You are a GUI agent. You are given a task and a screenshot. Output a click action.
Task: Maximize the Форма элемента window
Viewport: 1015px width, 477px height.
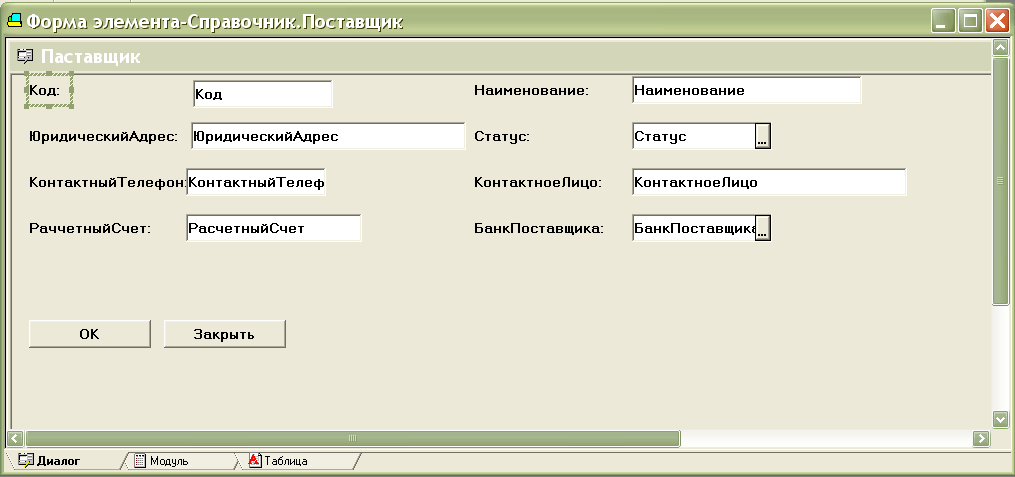(x=970, y=21)
